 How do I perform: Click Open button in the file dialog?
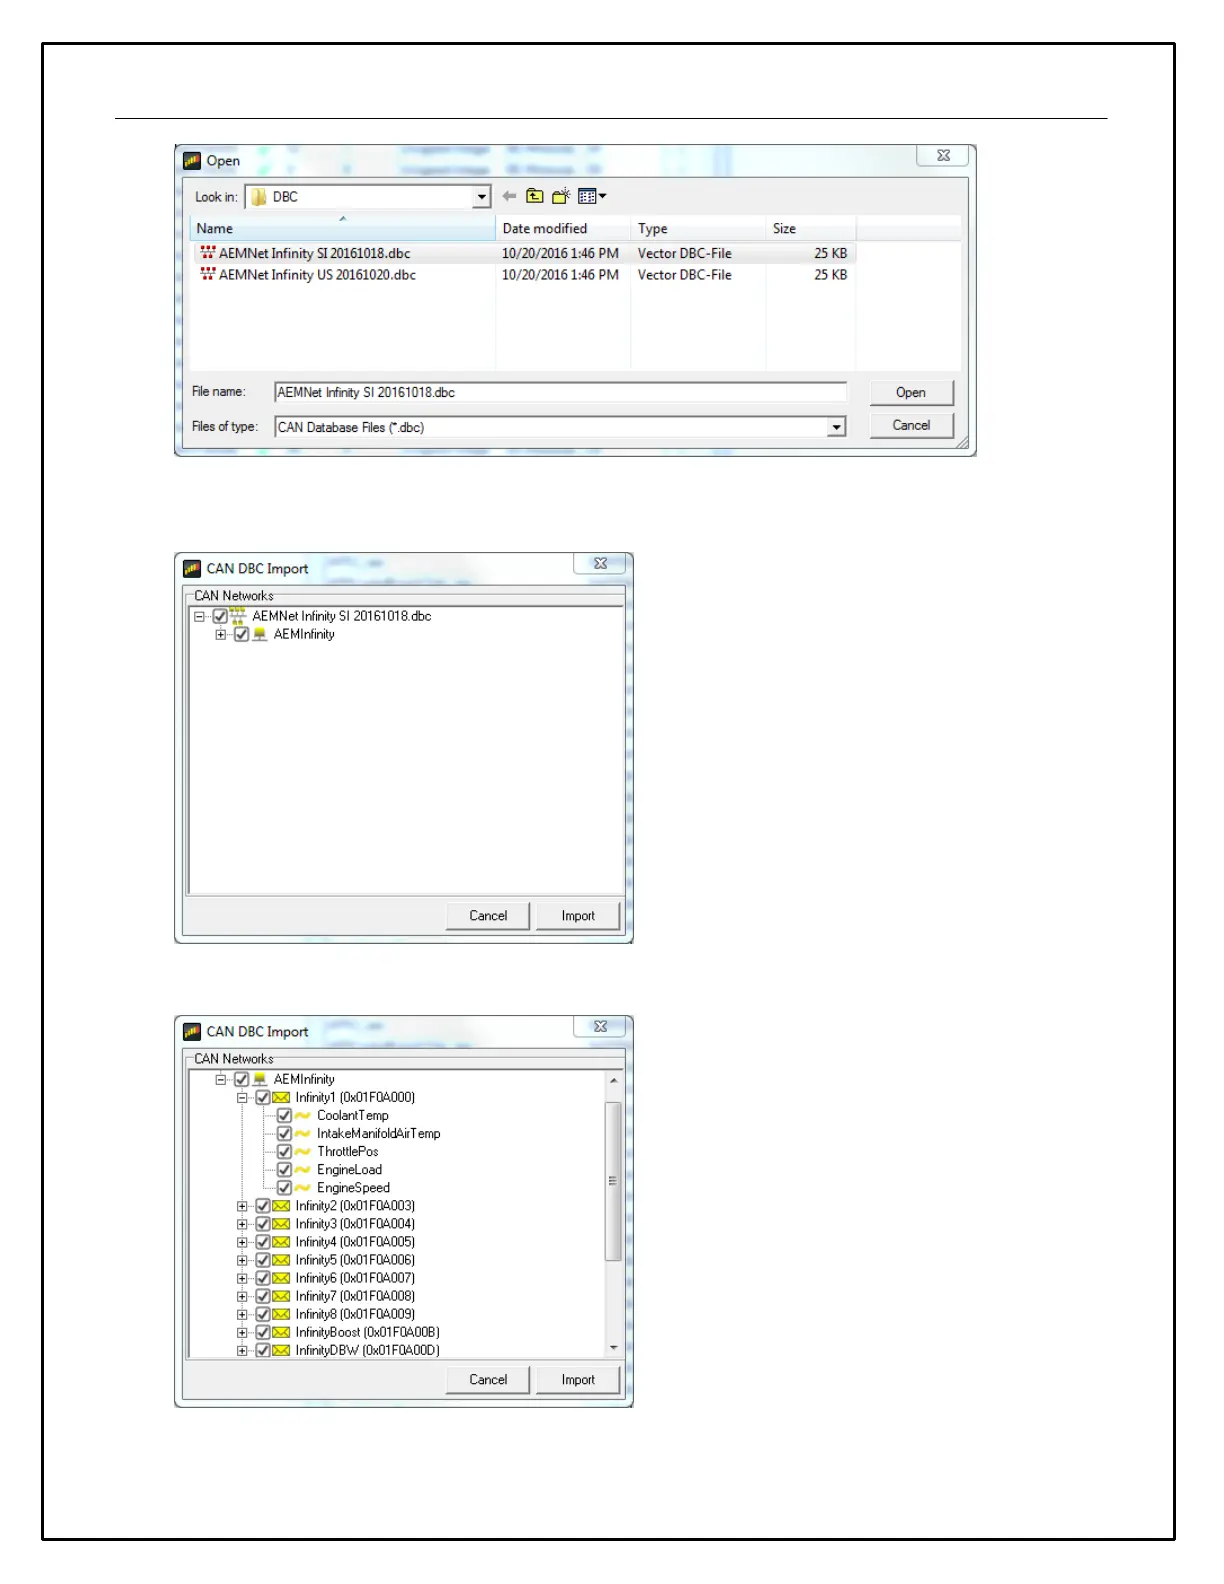click(911, 392)
